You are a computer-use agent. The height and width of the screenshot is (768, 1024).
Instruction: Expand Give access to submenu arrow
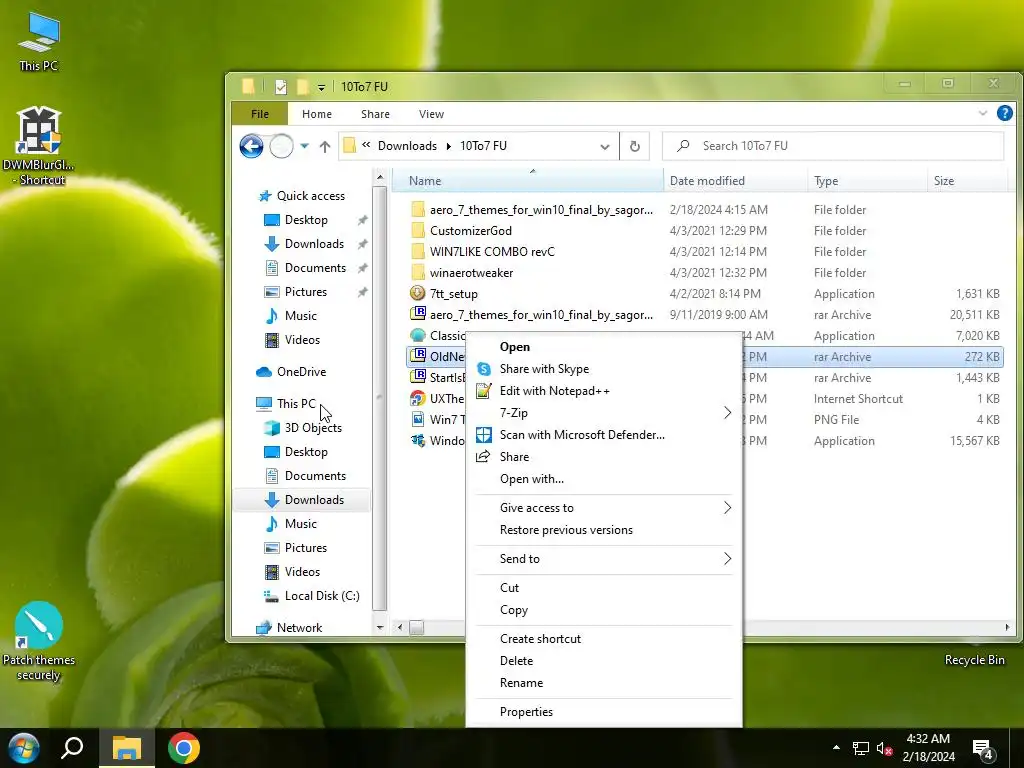coord(728,507)
